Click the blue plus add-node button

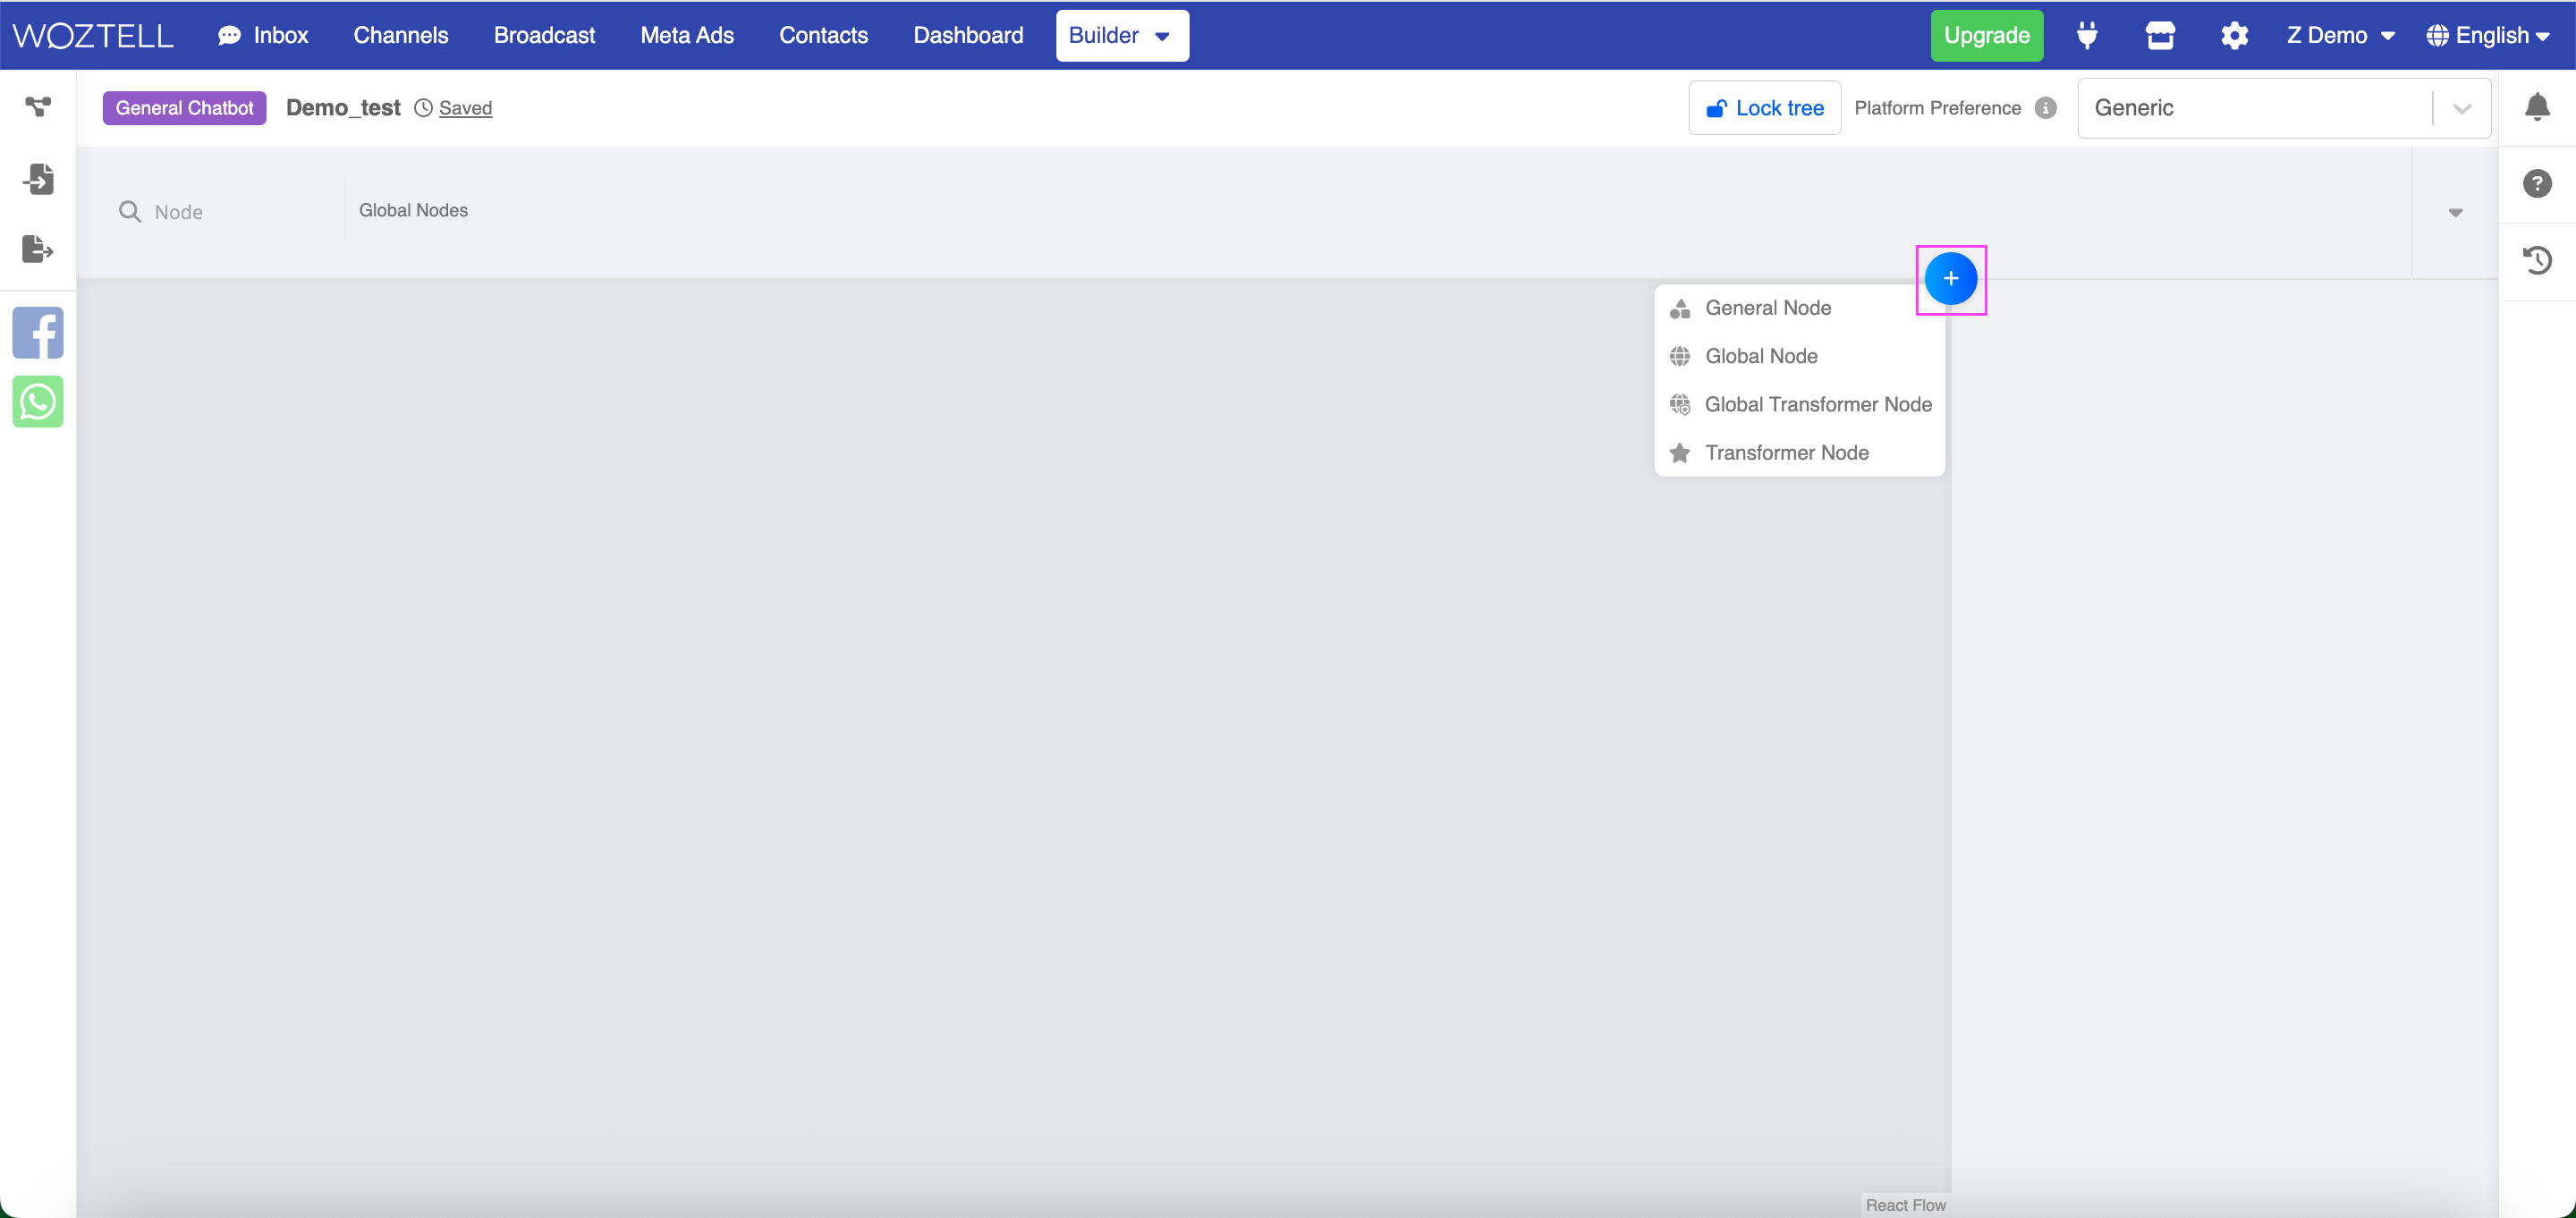tap(1950, 279)
